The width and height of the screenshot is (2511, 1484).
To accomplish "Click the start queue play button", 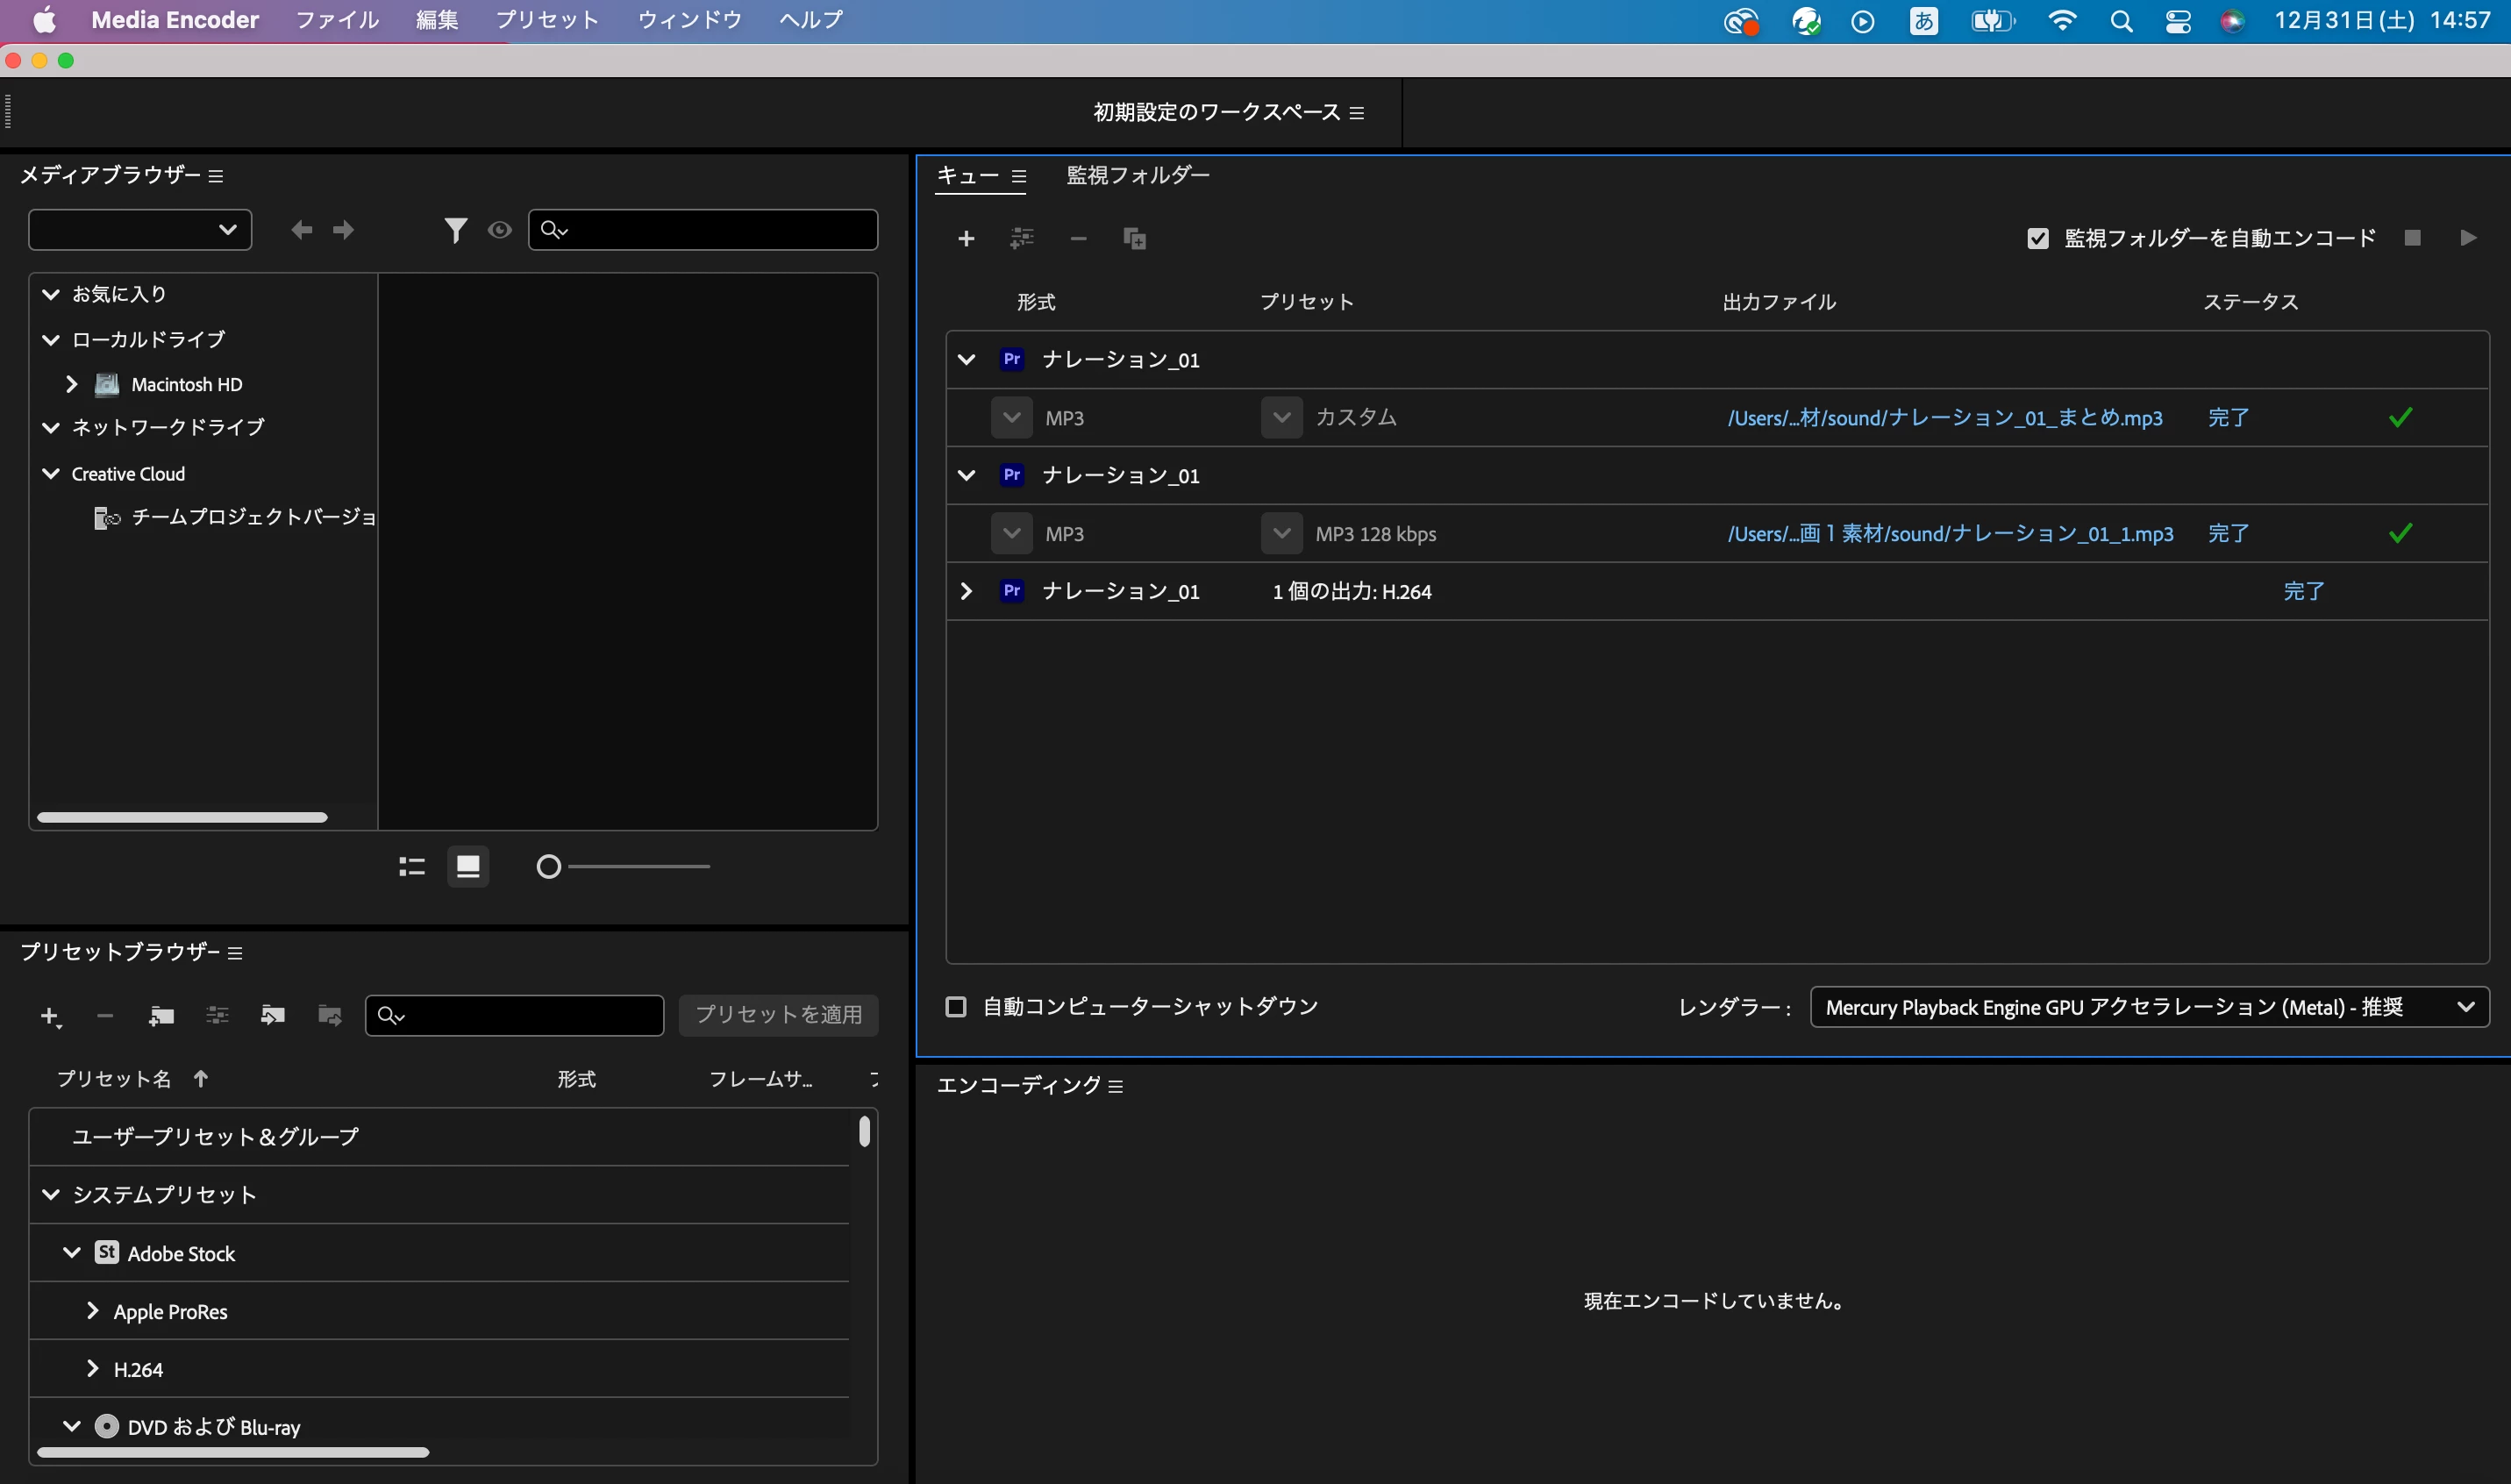I will [2467, 238].
